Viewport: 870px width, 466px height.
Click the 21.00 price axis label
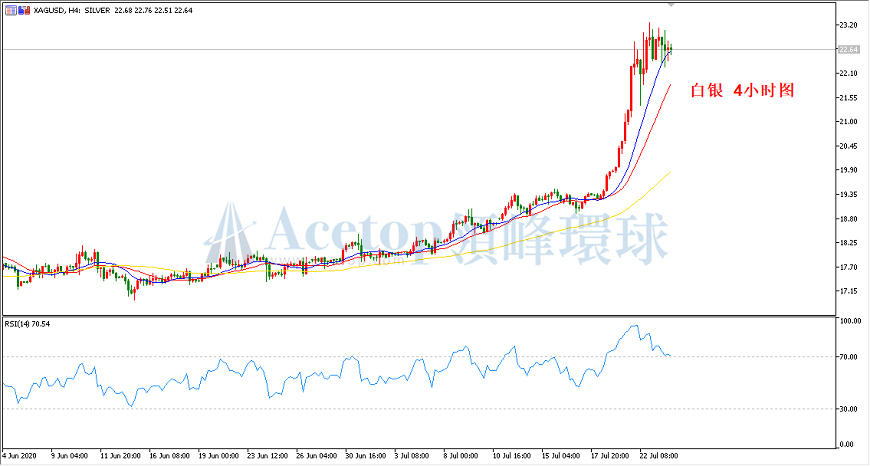pos(848,121)
